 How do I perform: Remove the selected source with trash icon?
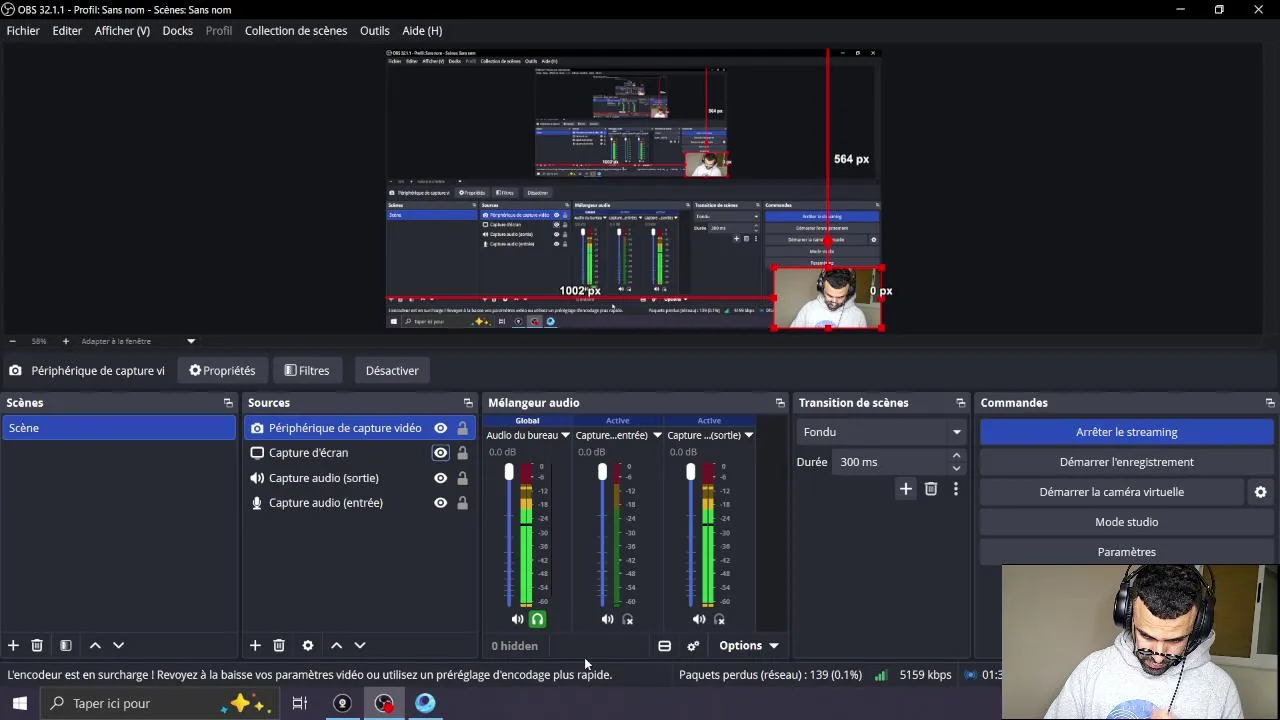[279, 646]
